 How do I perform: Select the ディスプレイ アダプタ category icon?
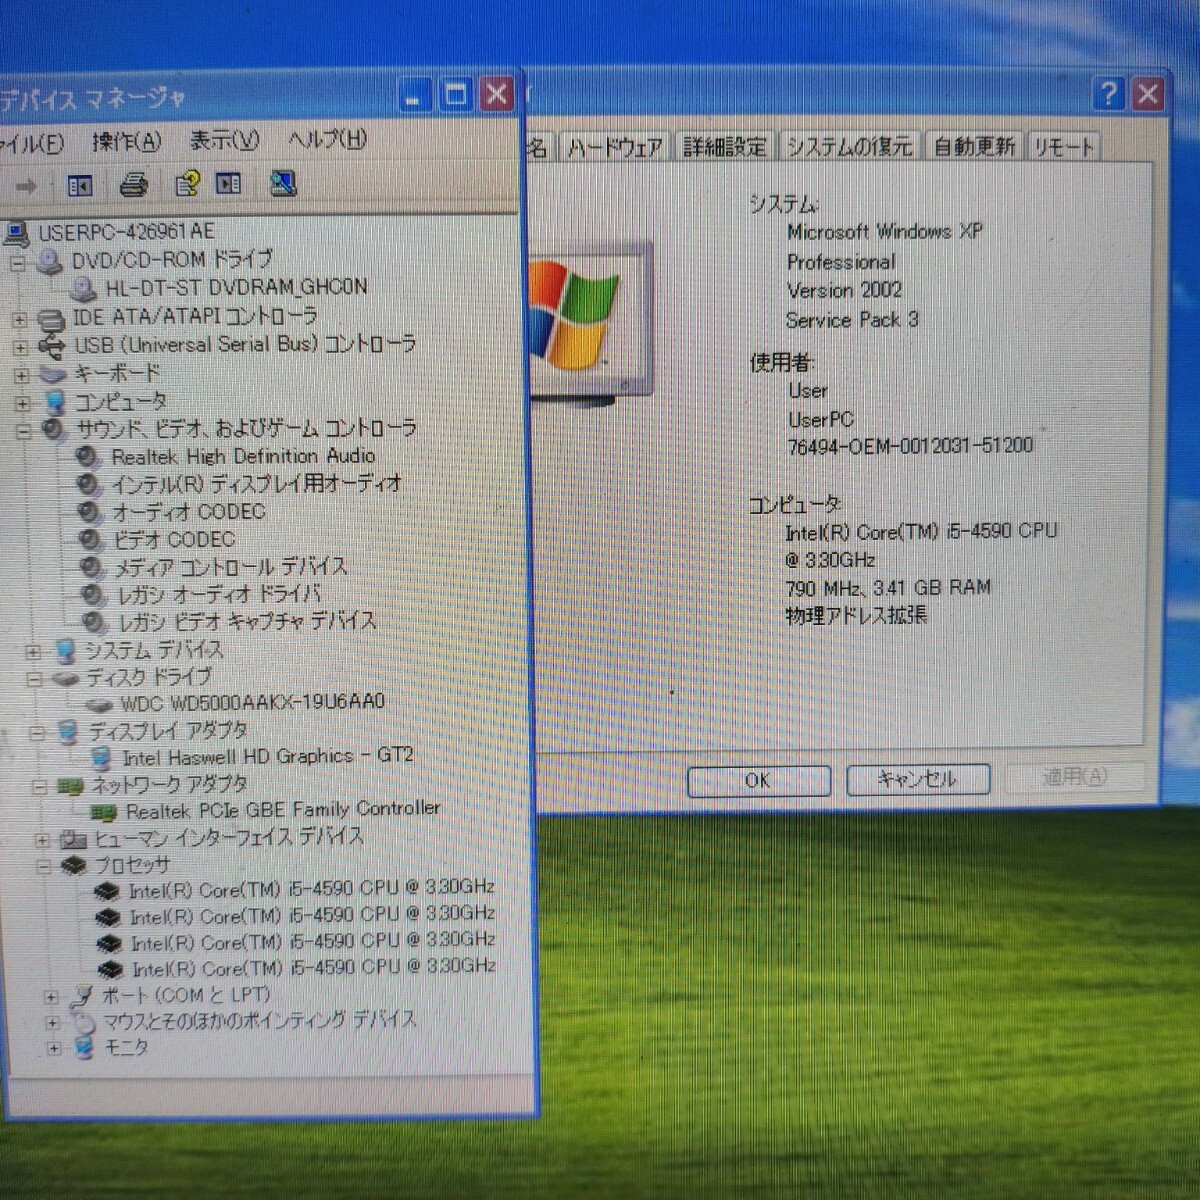[68, 732]
